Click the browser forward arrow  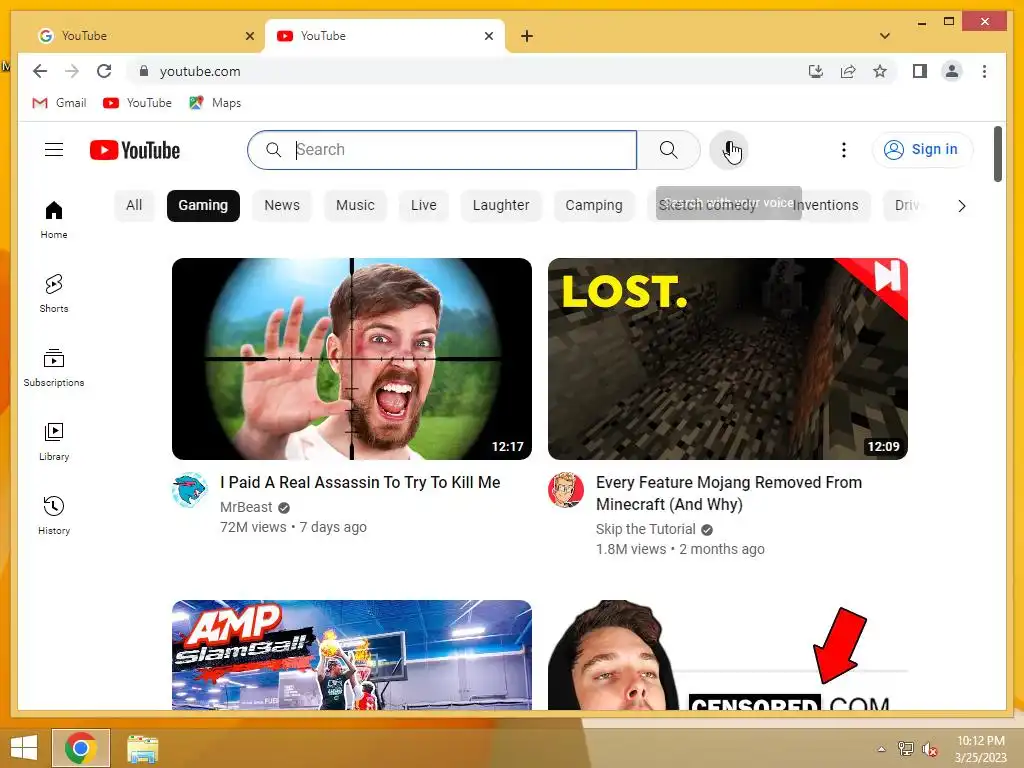click(x=72, y=71)
